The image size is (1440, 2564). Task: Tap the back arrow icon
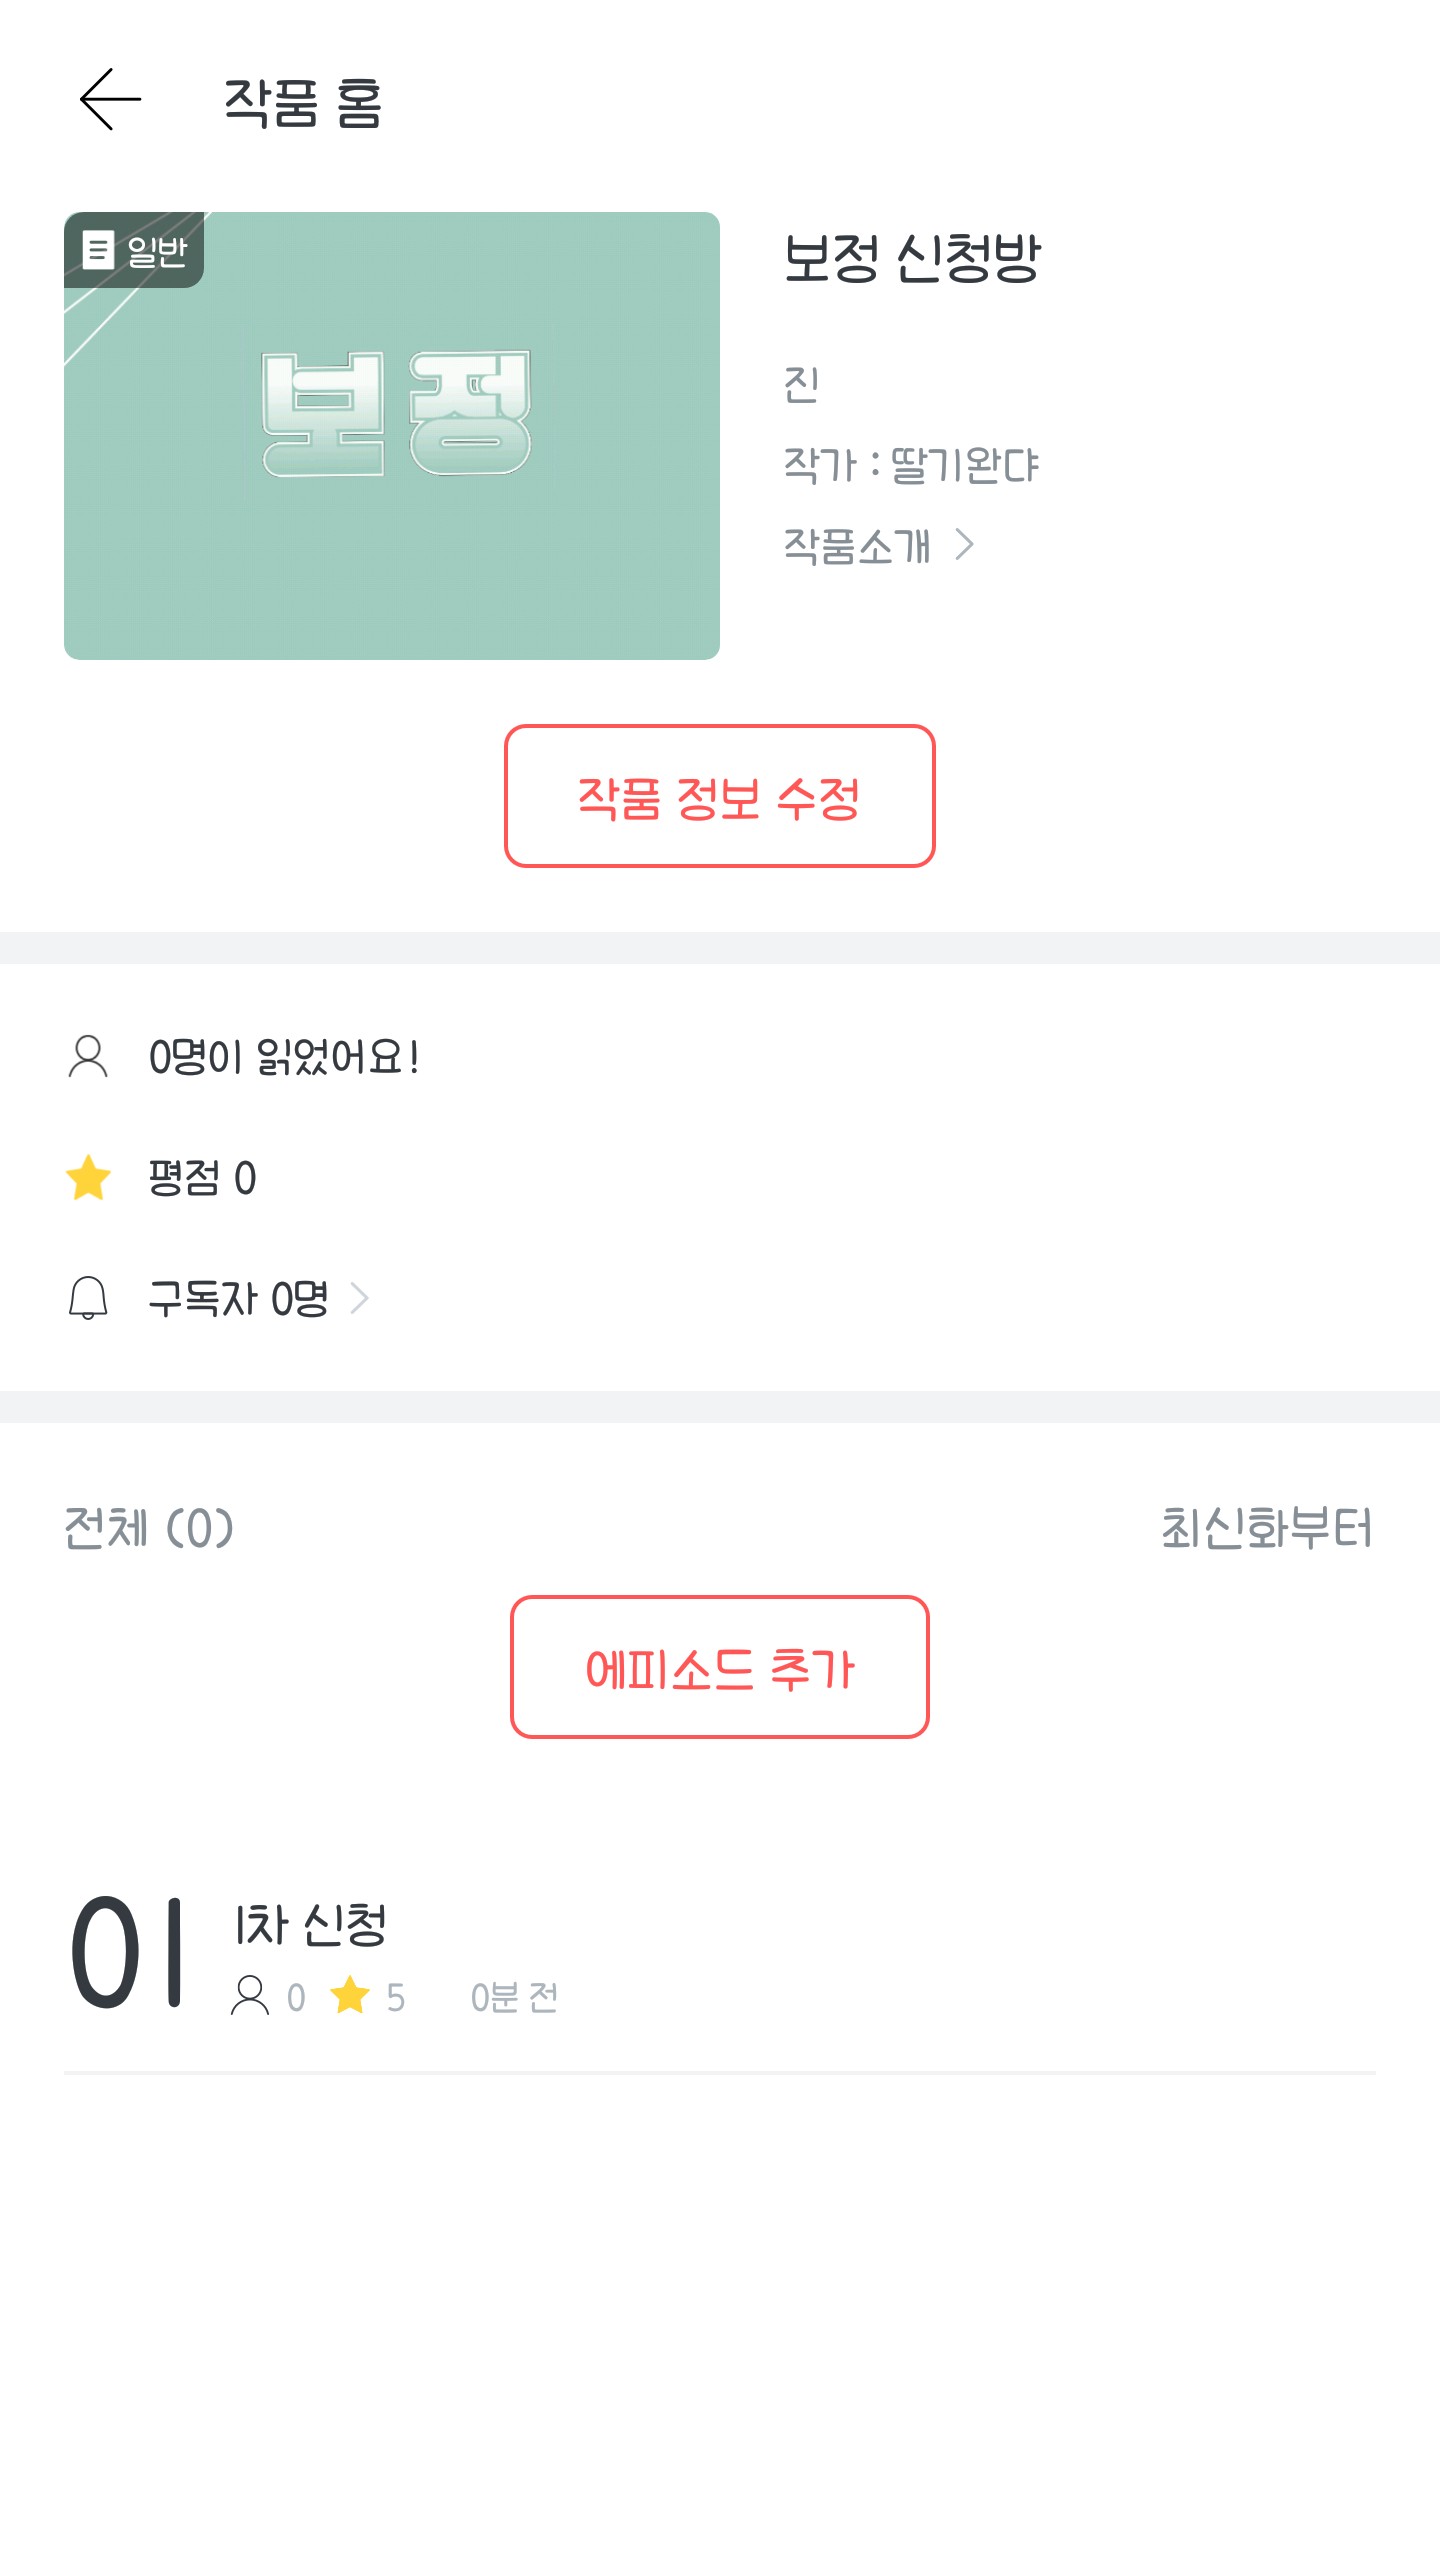click(110, 100)
